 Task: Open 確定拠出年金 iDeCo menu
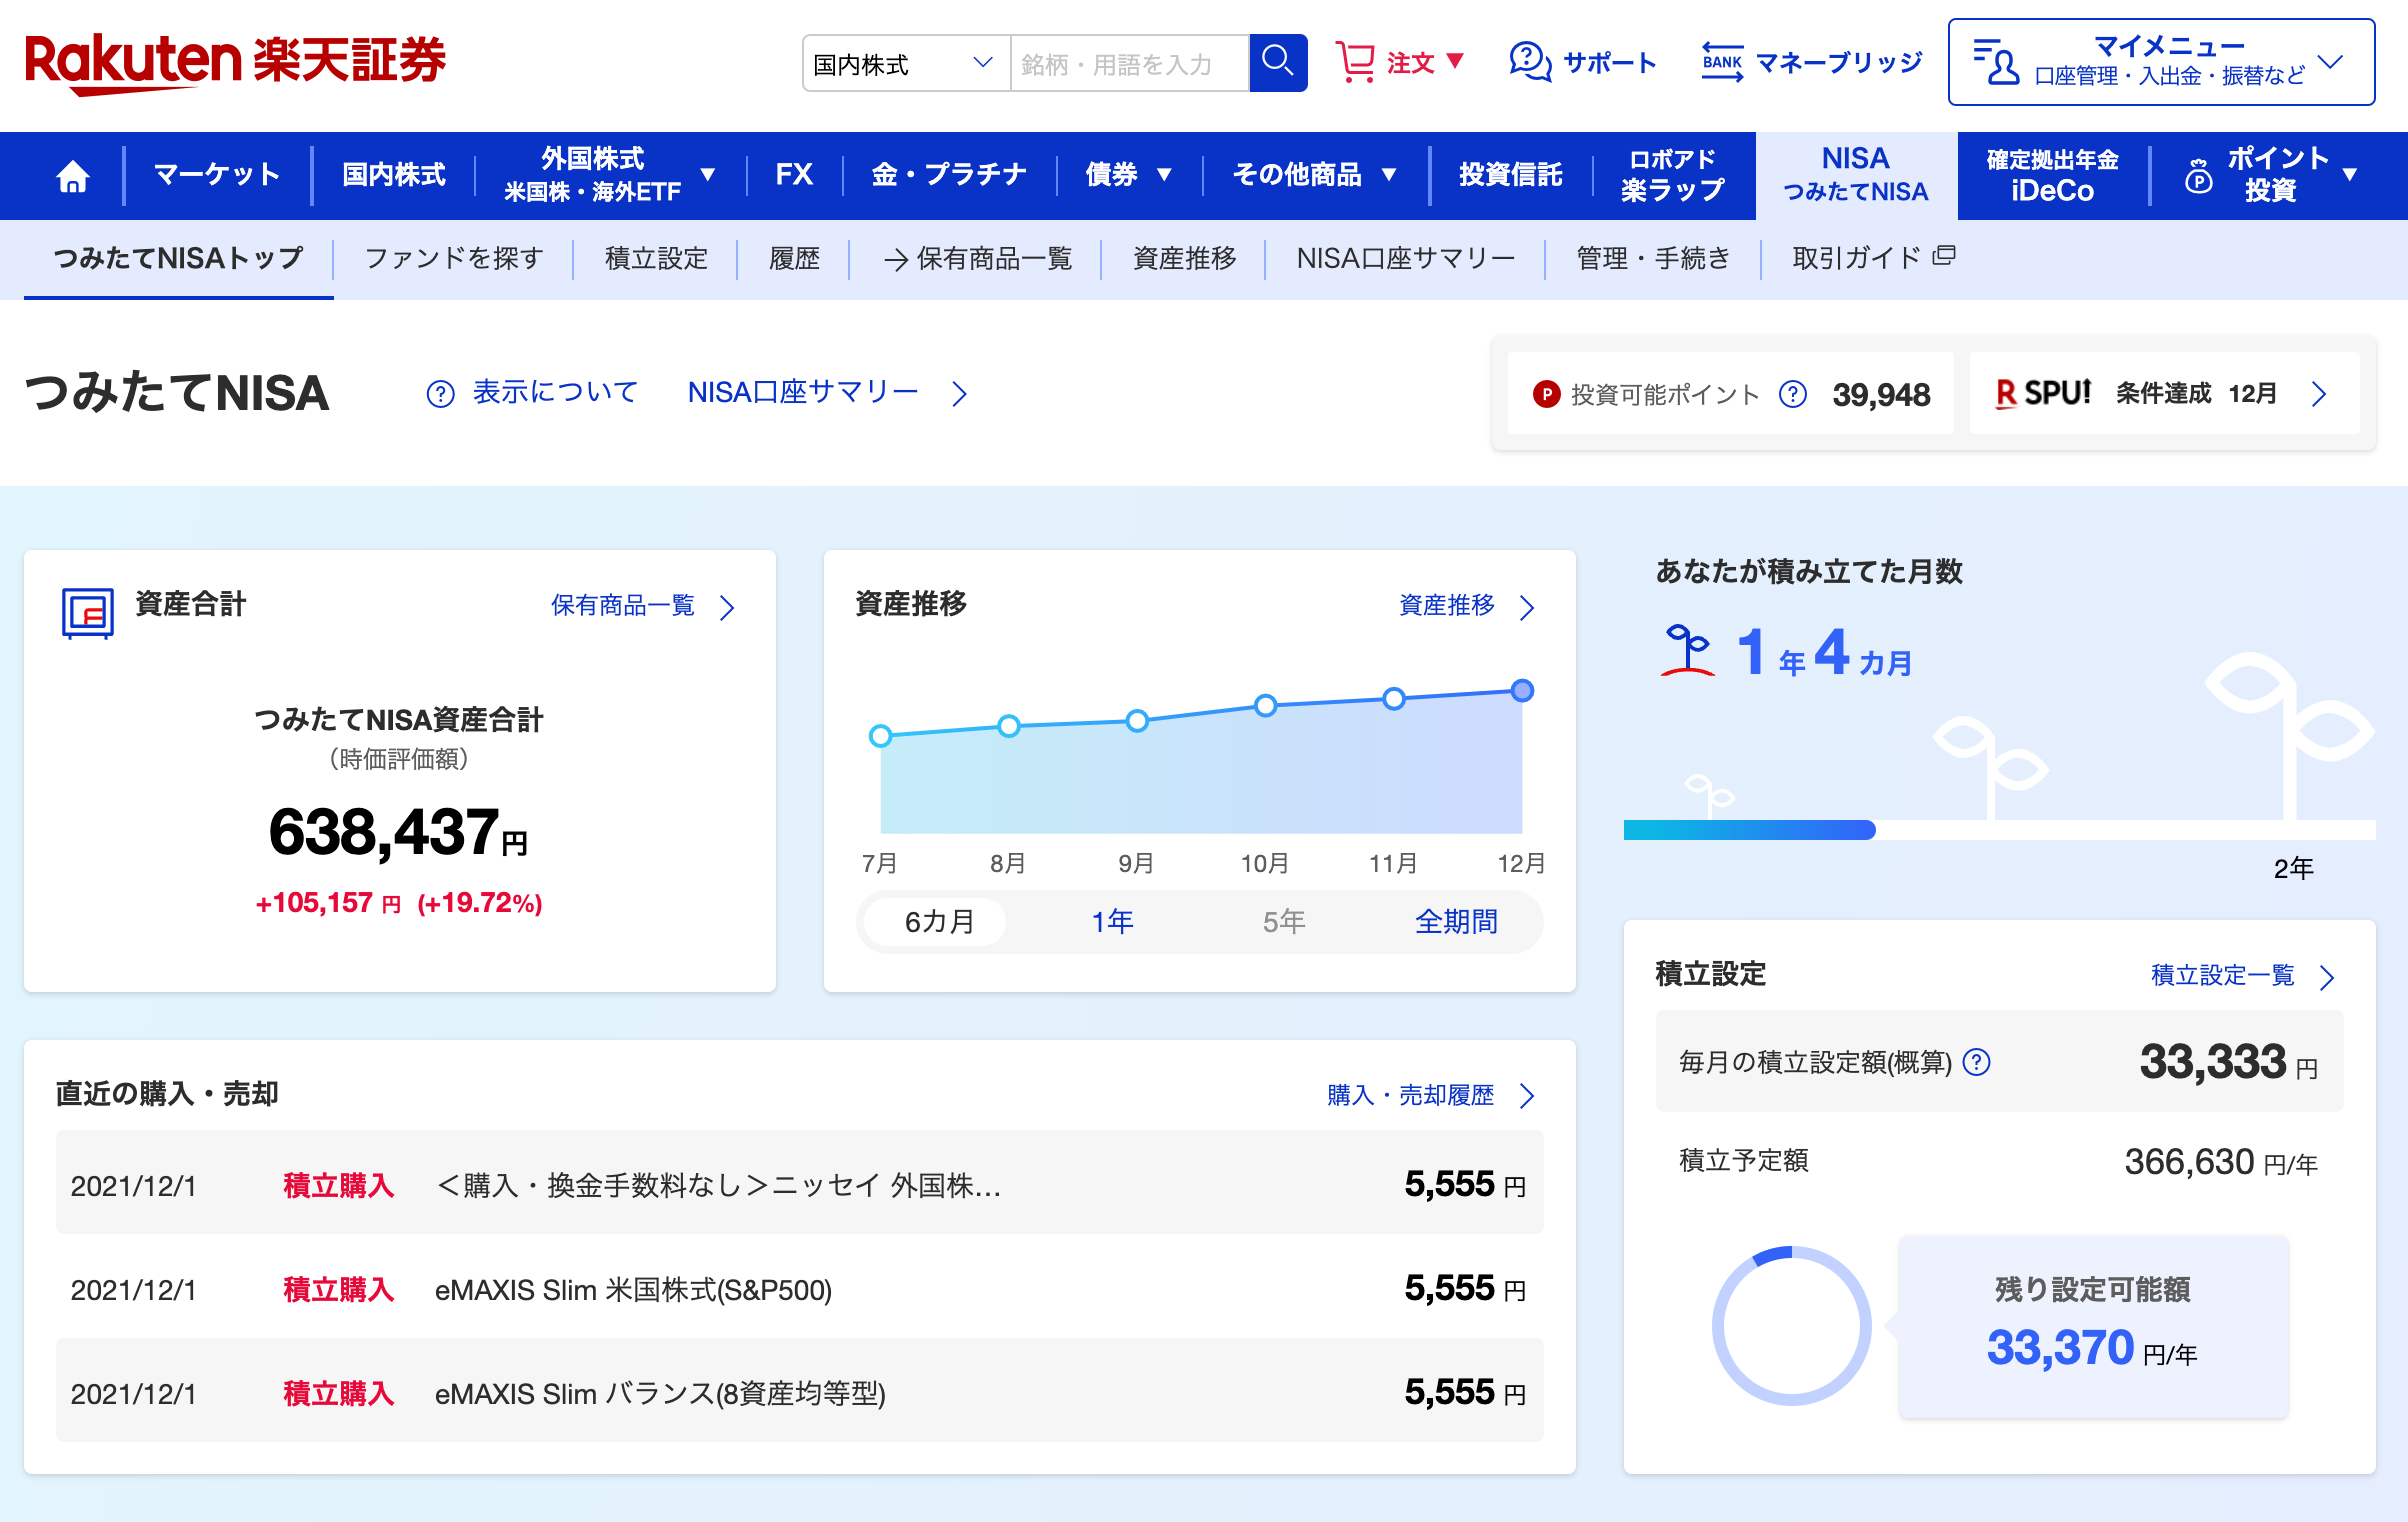click(x=2052, y=176)
